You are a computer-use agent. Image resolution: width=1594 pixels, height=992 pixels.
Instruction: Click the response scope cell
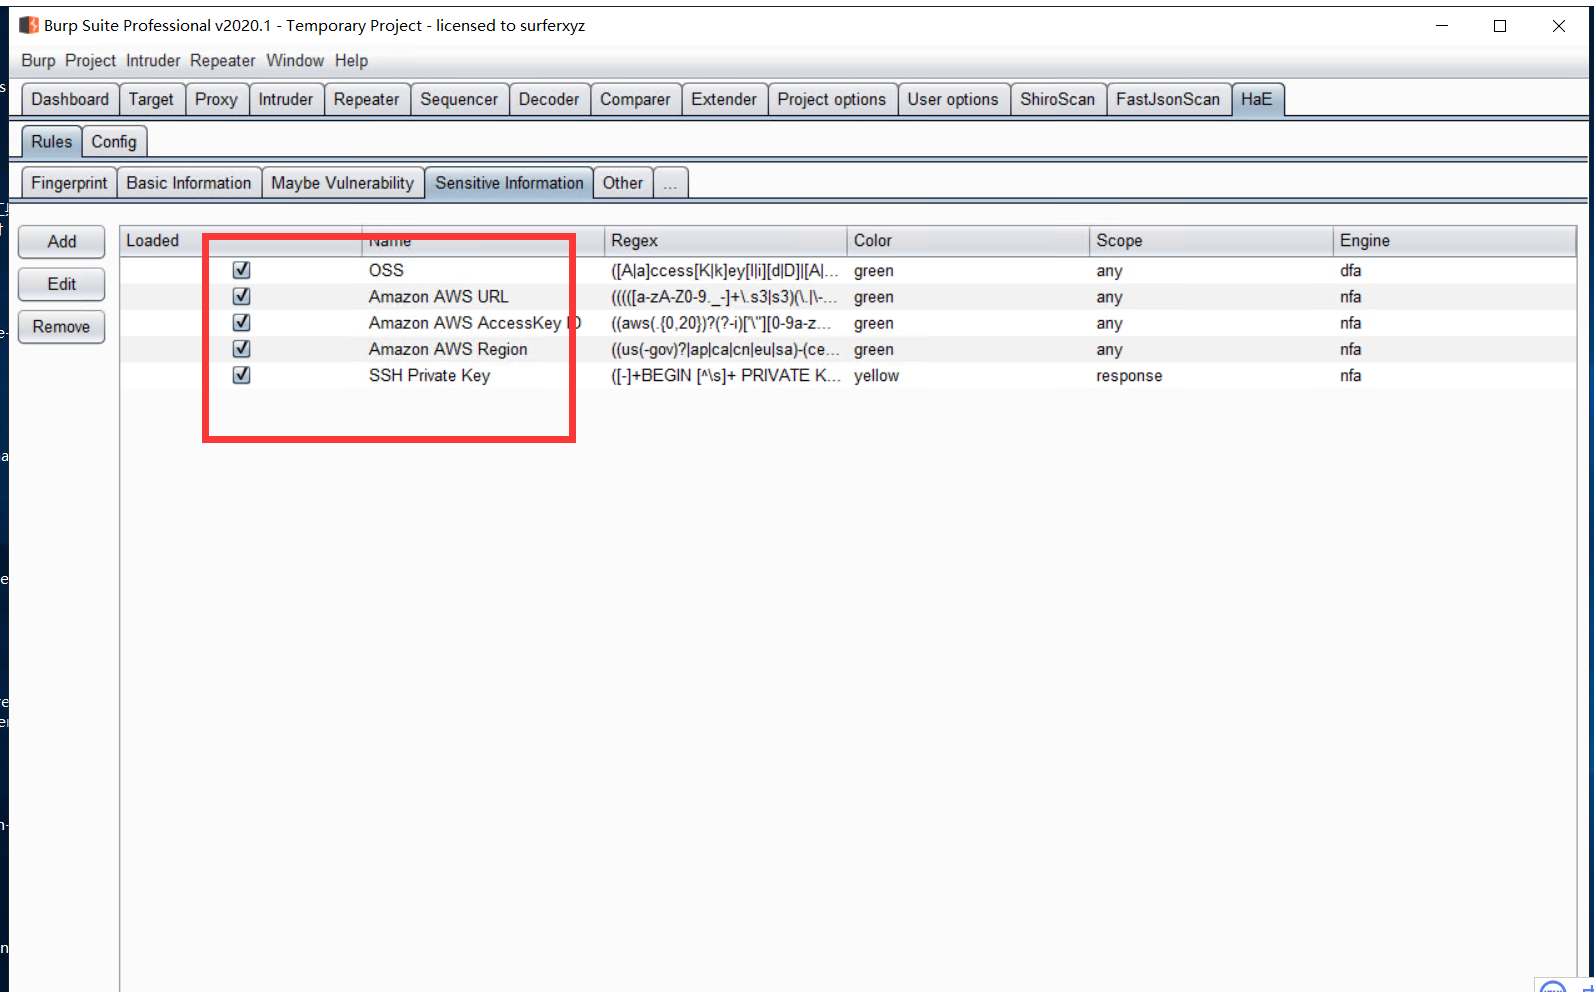click(1129, 376)
